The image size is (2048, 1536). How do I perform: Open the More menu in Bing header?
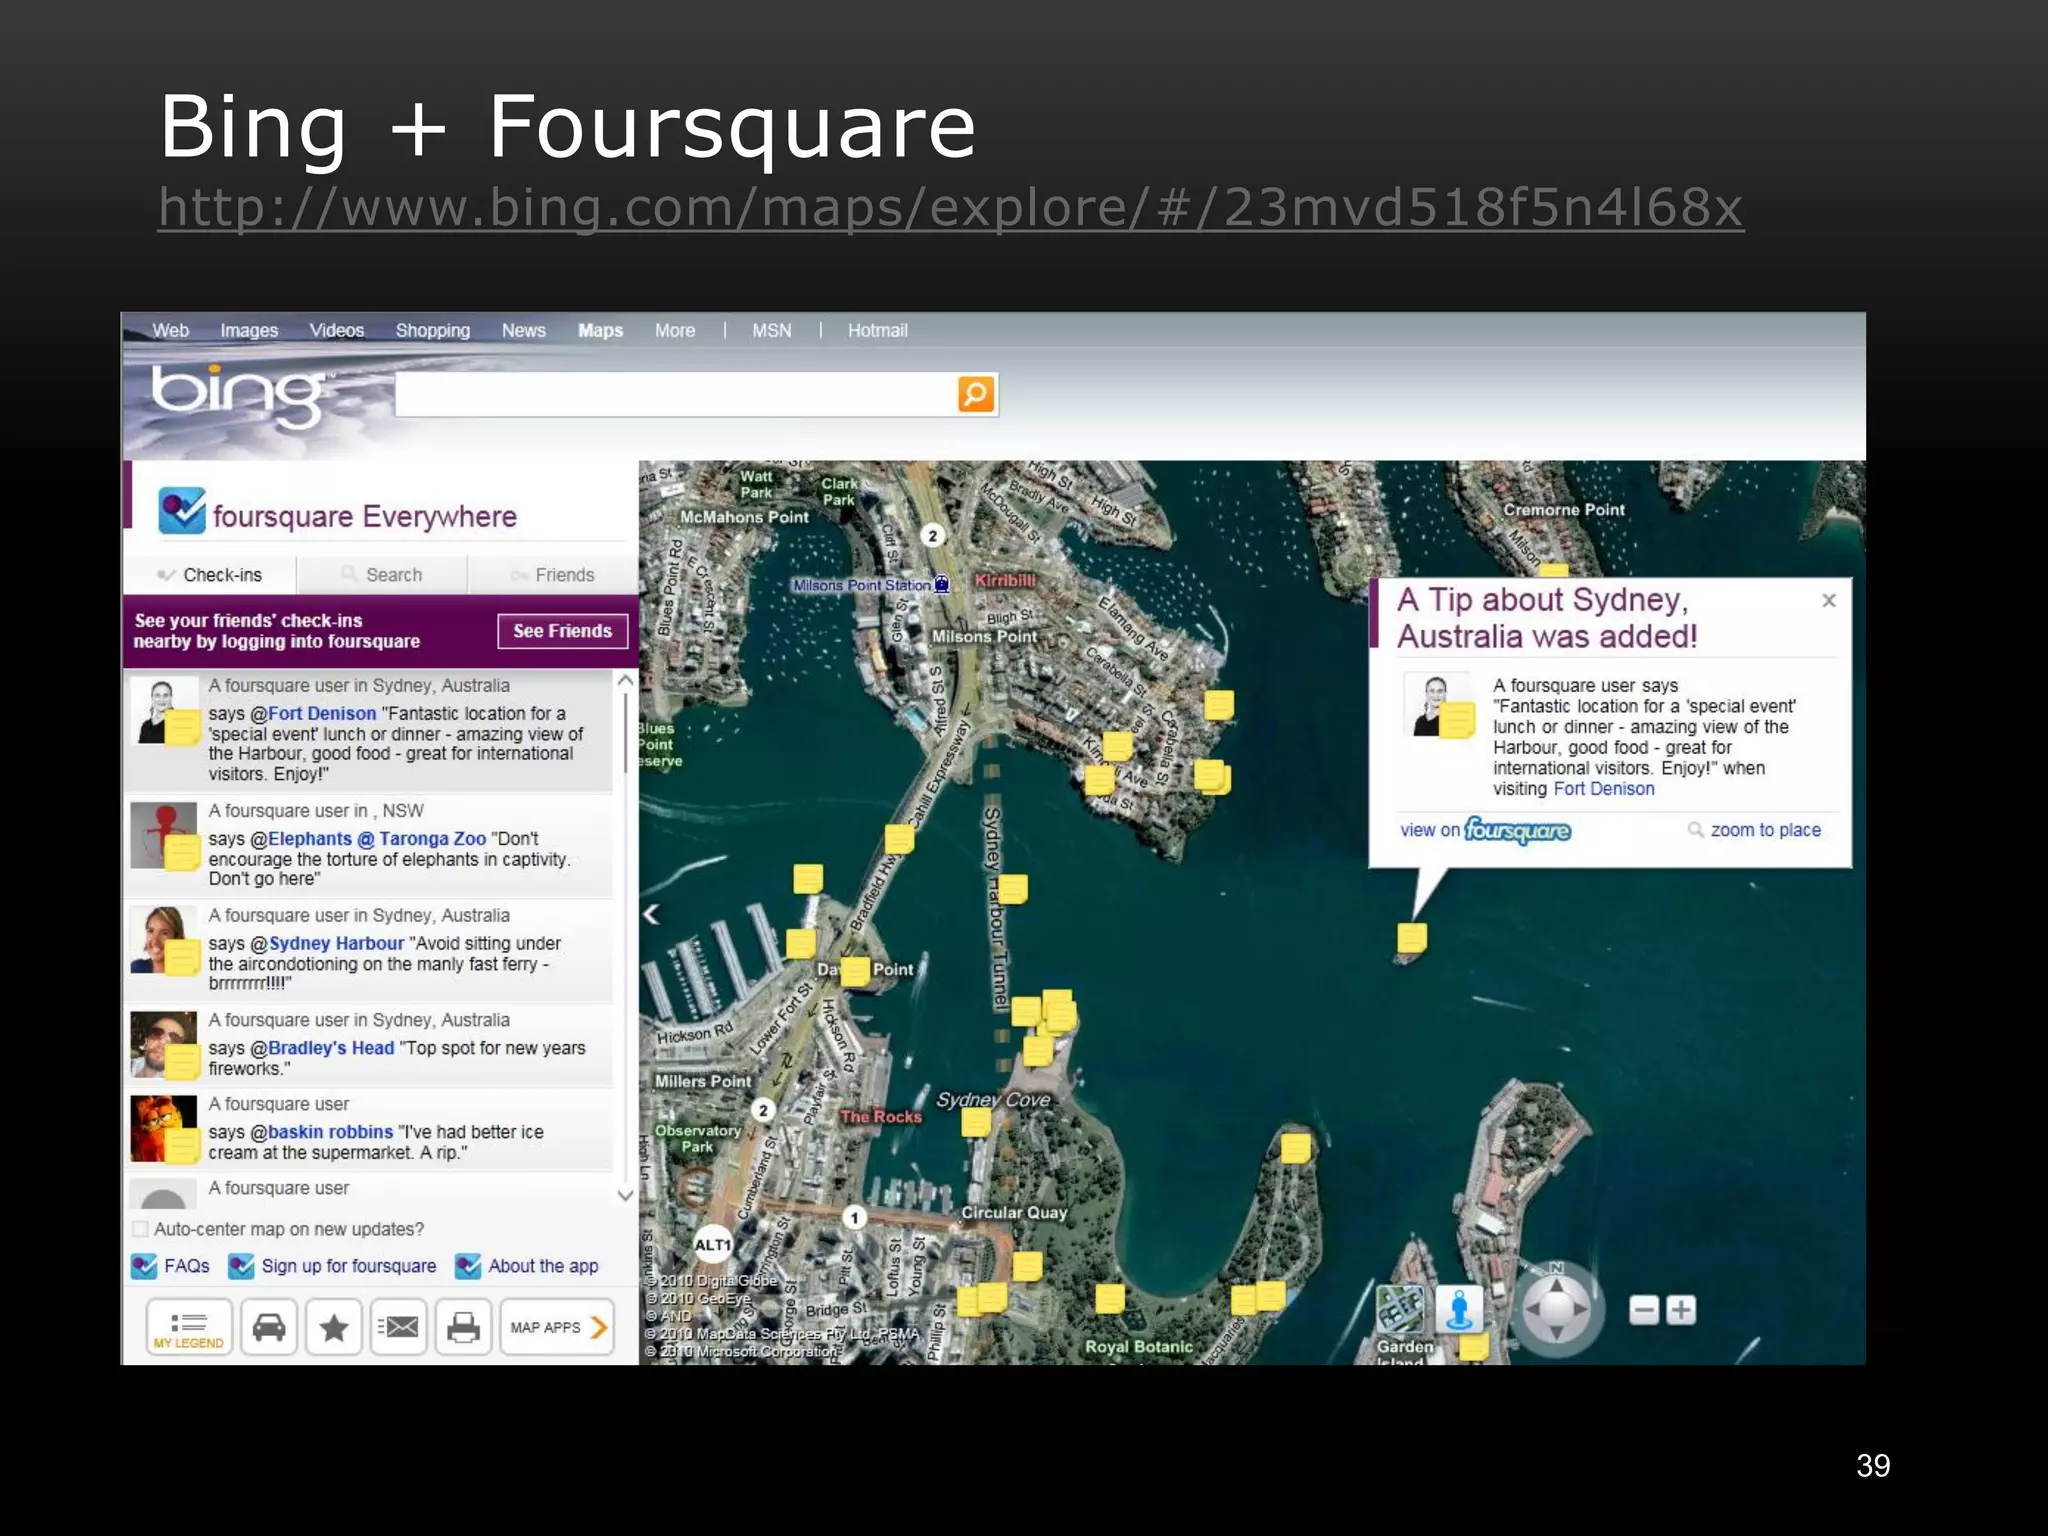[675, 330]
